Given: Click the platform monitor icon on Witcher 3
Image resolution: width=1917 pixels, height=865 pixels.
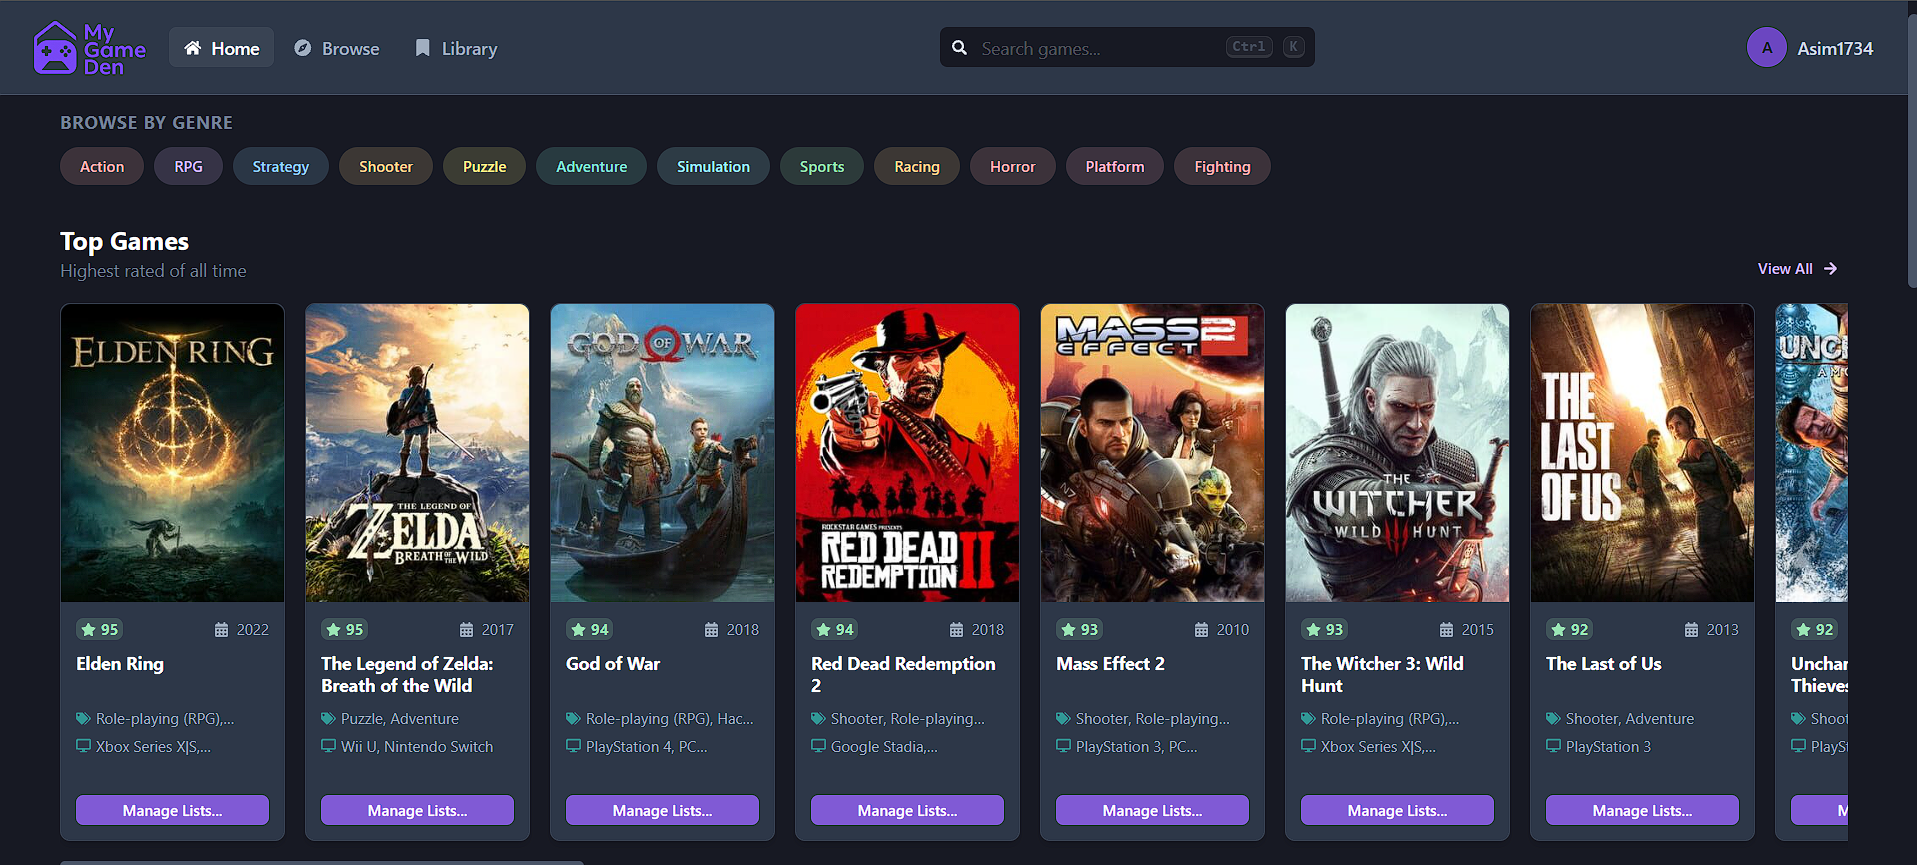Looking at the screenshot, I should pos(1308,746).
